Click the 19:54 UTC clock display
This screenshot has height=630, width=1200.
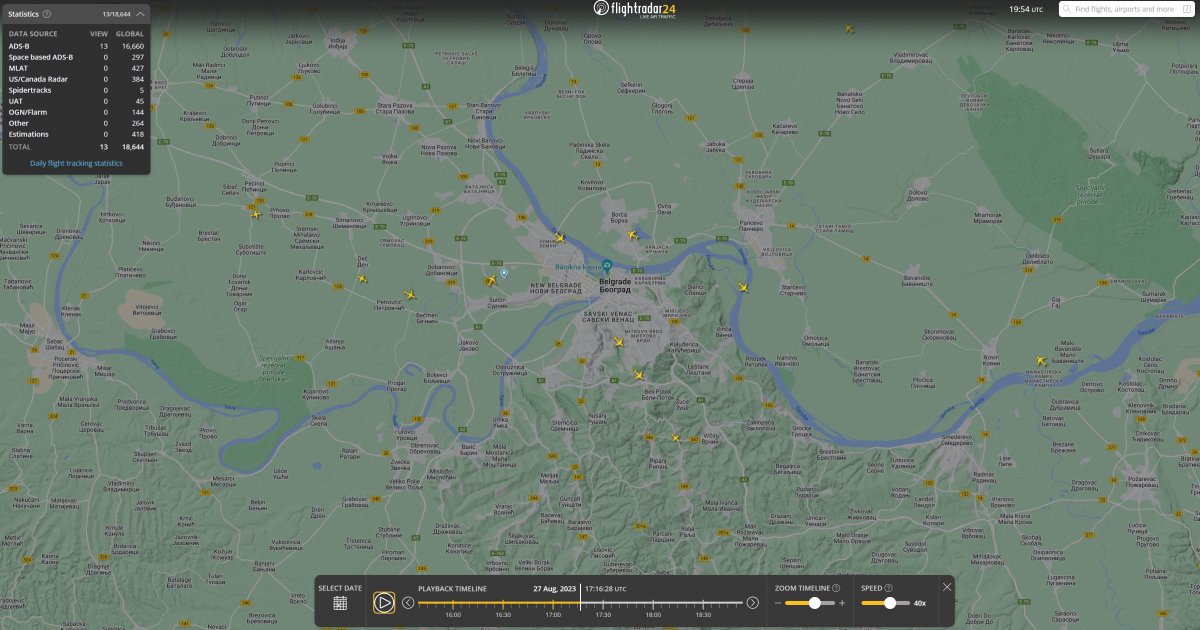[1025, 9]
